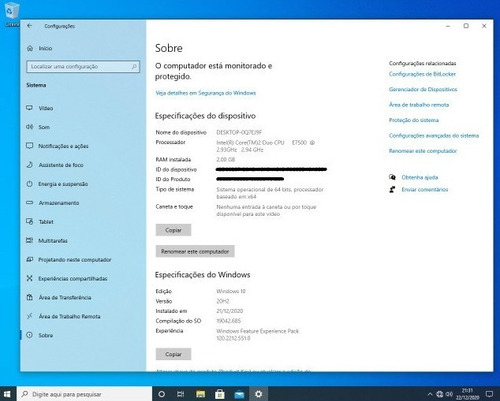Click the Energia e suspensão power icon
This screenshot has width=500, height=401.
coord(30,184)
